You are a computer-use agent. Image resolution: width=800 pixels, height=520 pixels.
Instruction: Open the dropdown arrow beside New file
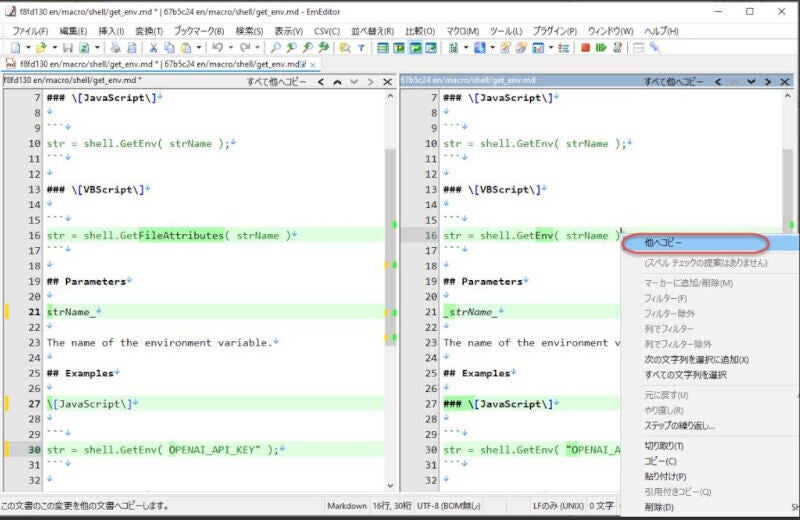tap(28, 48)
